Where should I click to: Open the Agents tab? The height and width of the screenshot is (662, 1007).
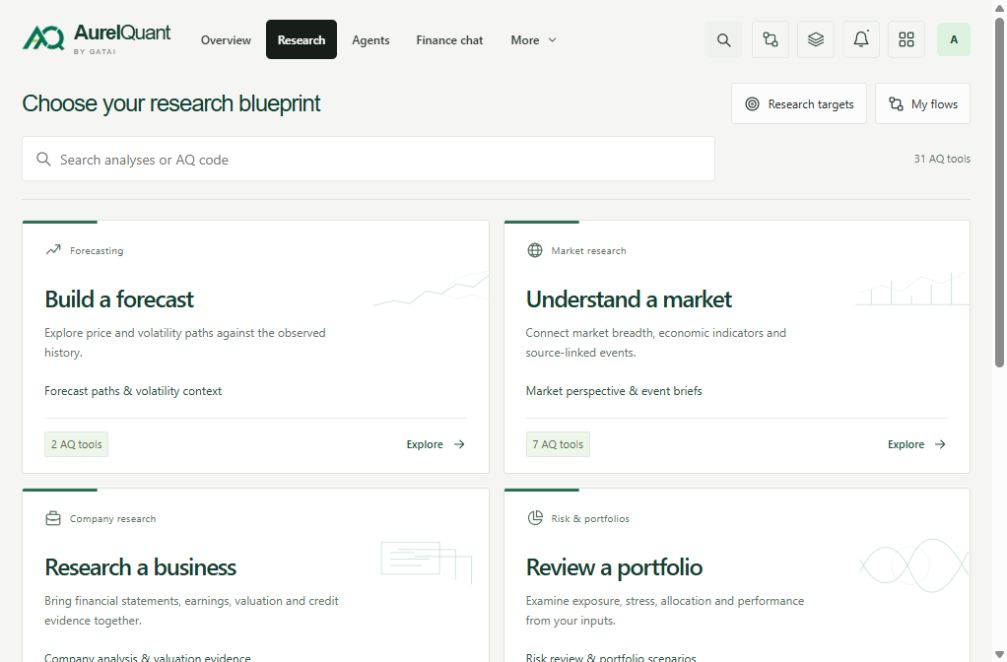click(x=371, y=40)
